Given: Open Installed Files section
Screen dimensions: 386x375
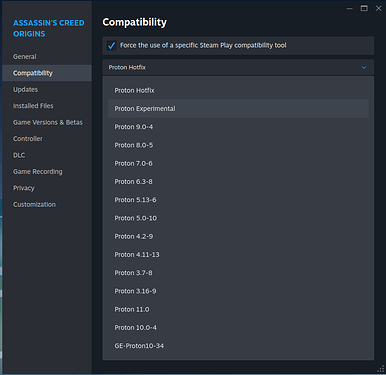Looking at the screenshot, I should coord(47,106).
